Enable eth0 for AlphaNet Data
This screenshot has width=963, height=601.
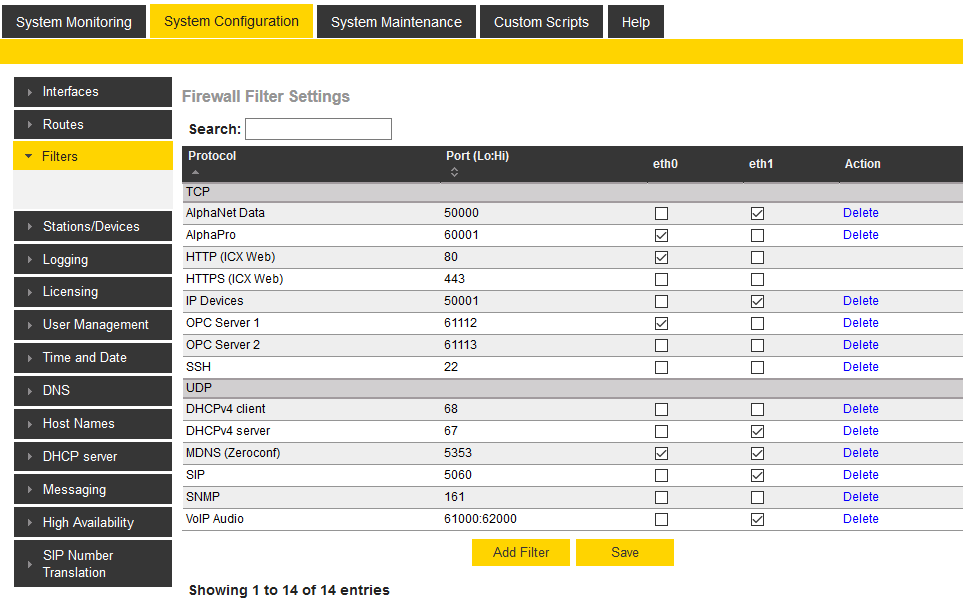click(x=661, y=213)
